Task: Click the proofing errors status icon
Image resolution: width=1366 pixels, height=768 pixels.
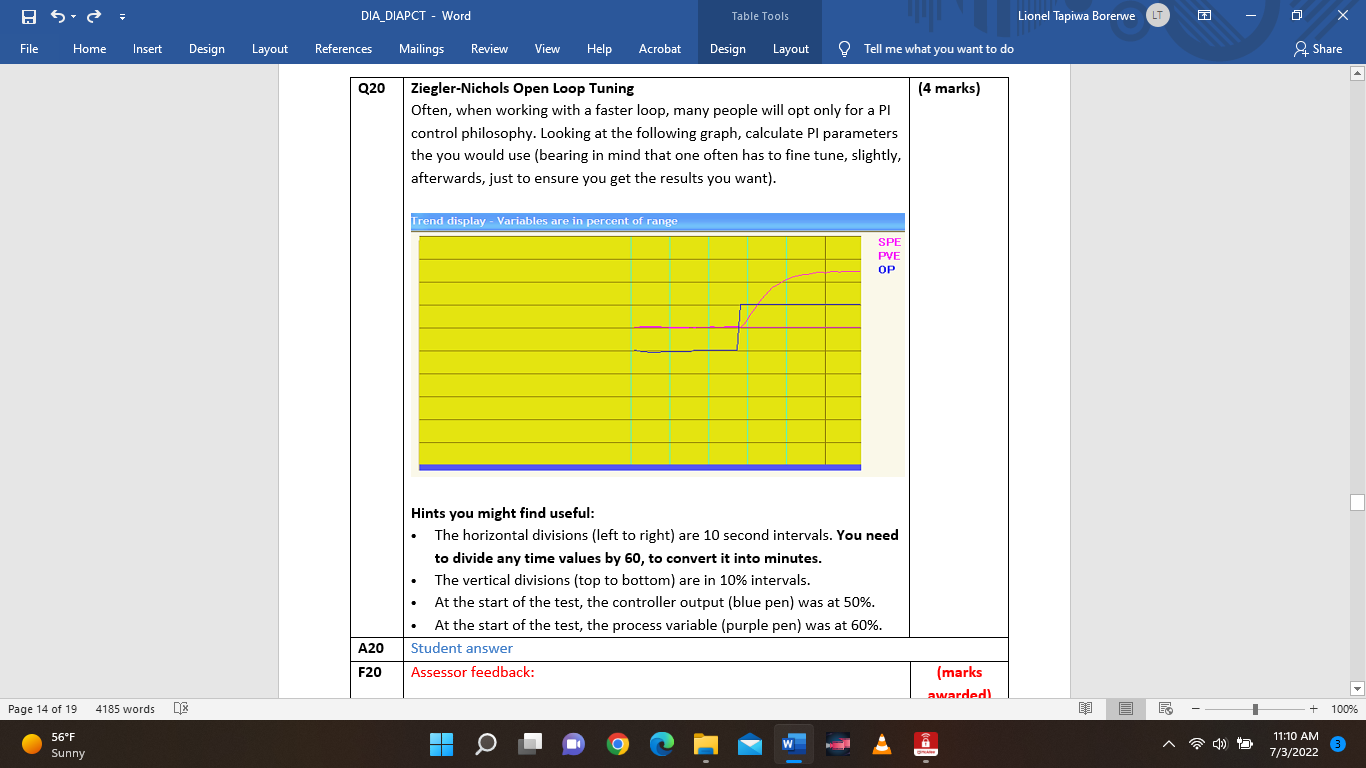Action: click(181, 709)
